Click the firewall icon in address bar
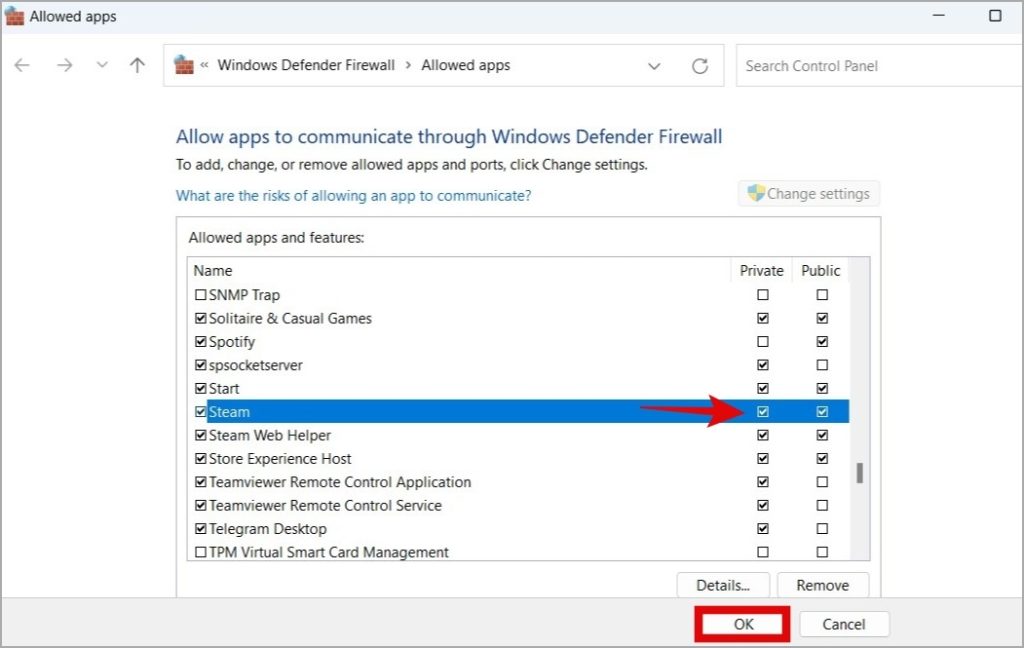Viewport: 1024px width, 648px height. click(184, 65)
